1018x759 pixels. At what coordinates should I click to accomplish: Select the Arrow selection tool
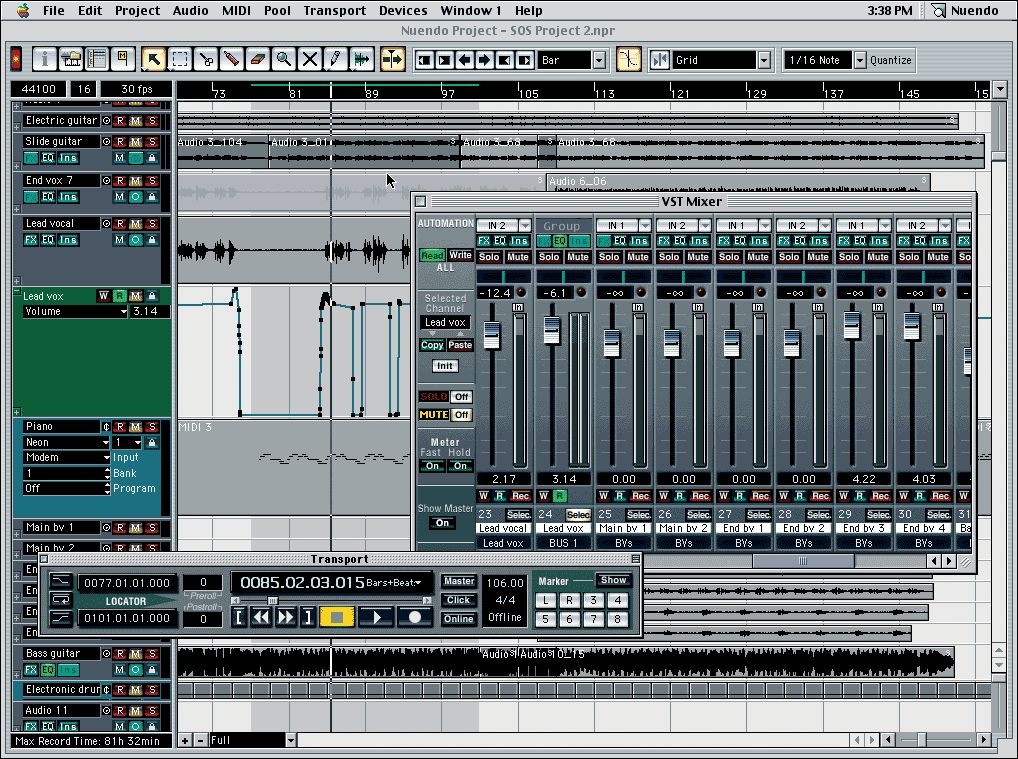coord(153,59)
